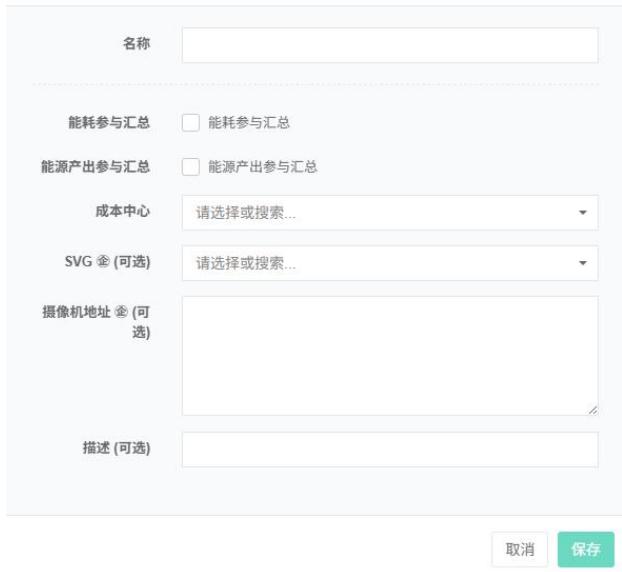Click the resize grip of the camera address textarea
The height and width of the screenshot is (572, 622).
pyautogui.click(x=592, y=409)
